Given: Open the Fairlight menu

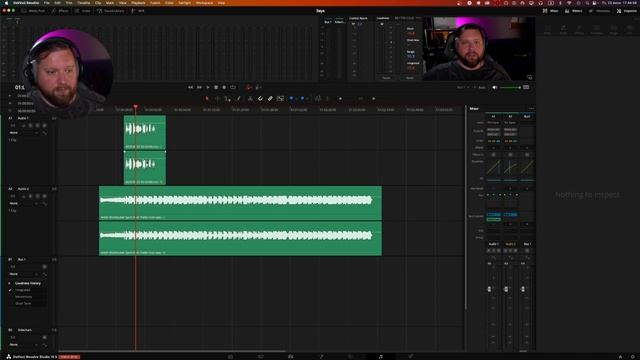Looking at the screenshot, I should point(184,2).
